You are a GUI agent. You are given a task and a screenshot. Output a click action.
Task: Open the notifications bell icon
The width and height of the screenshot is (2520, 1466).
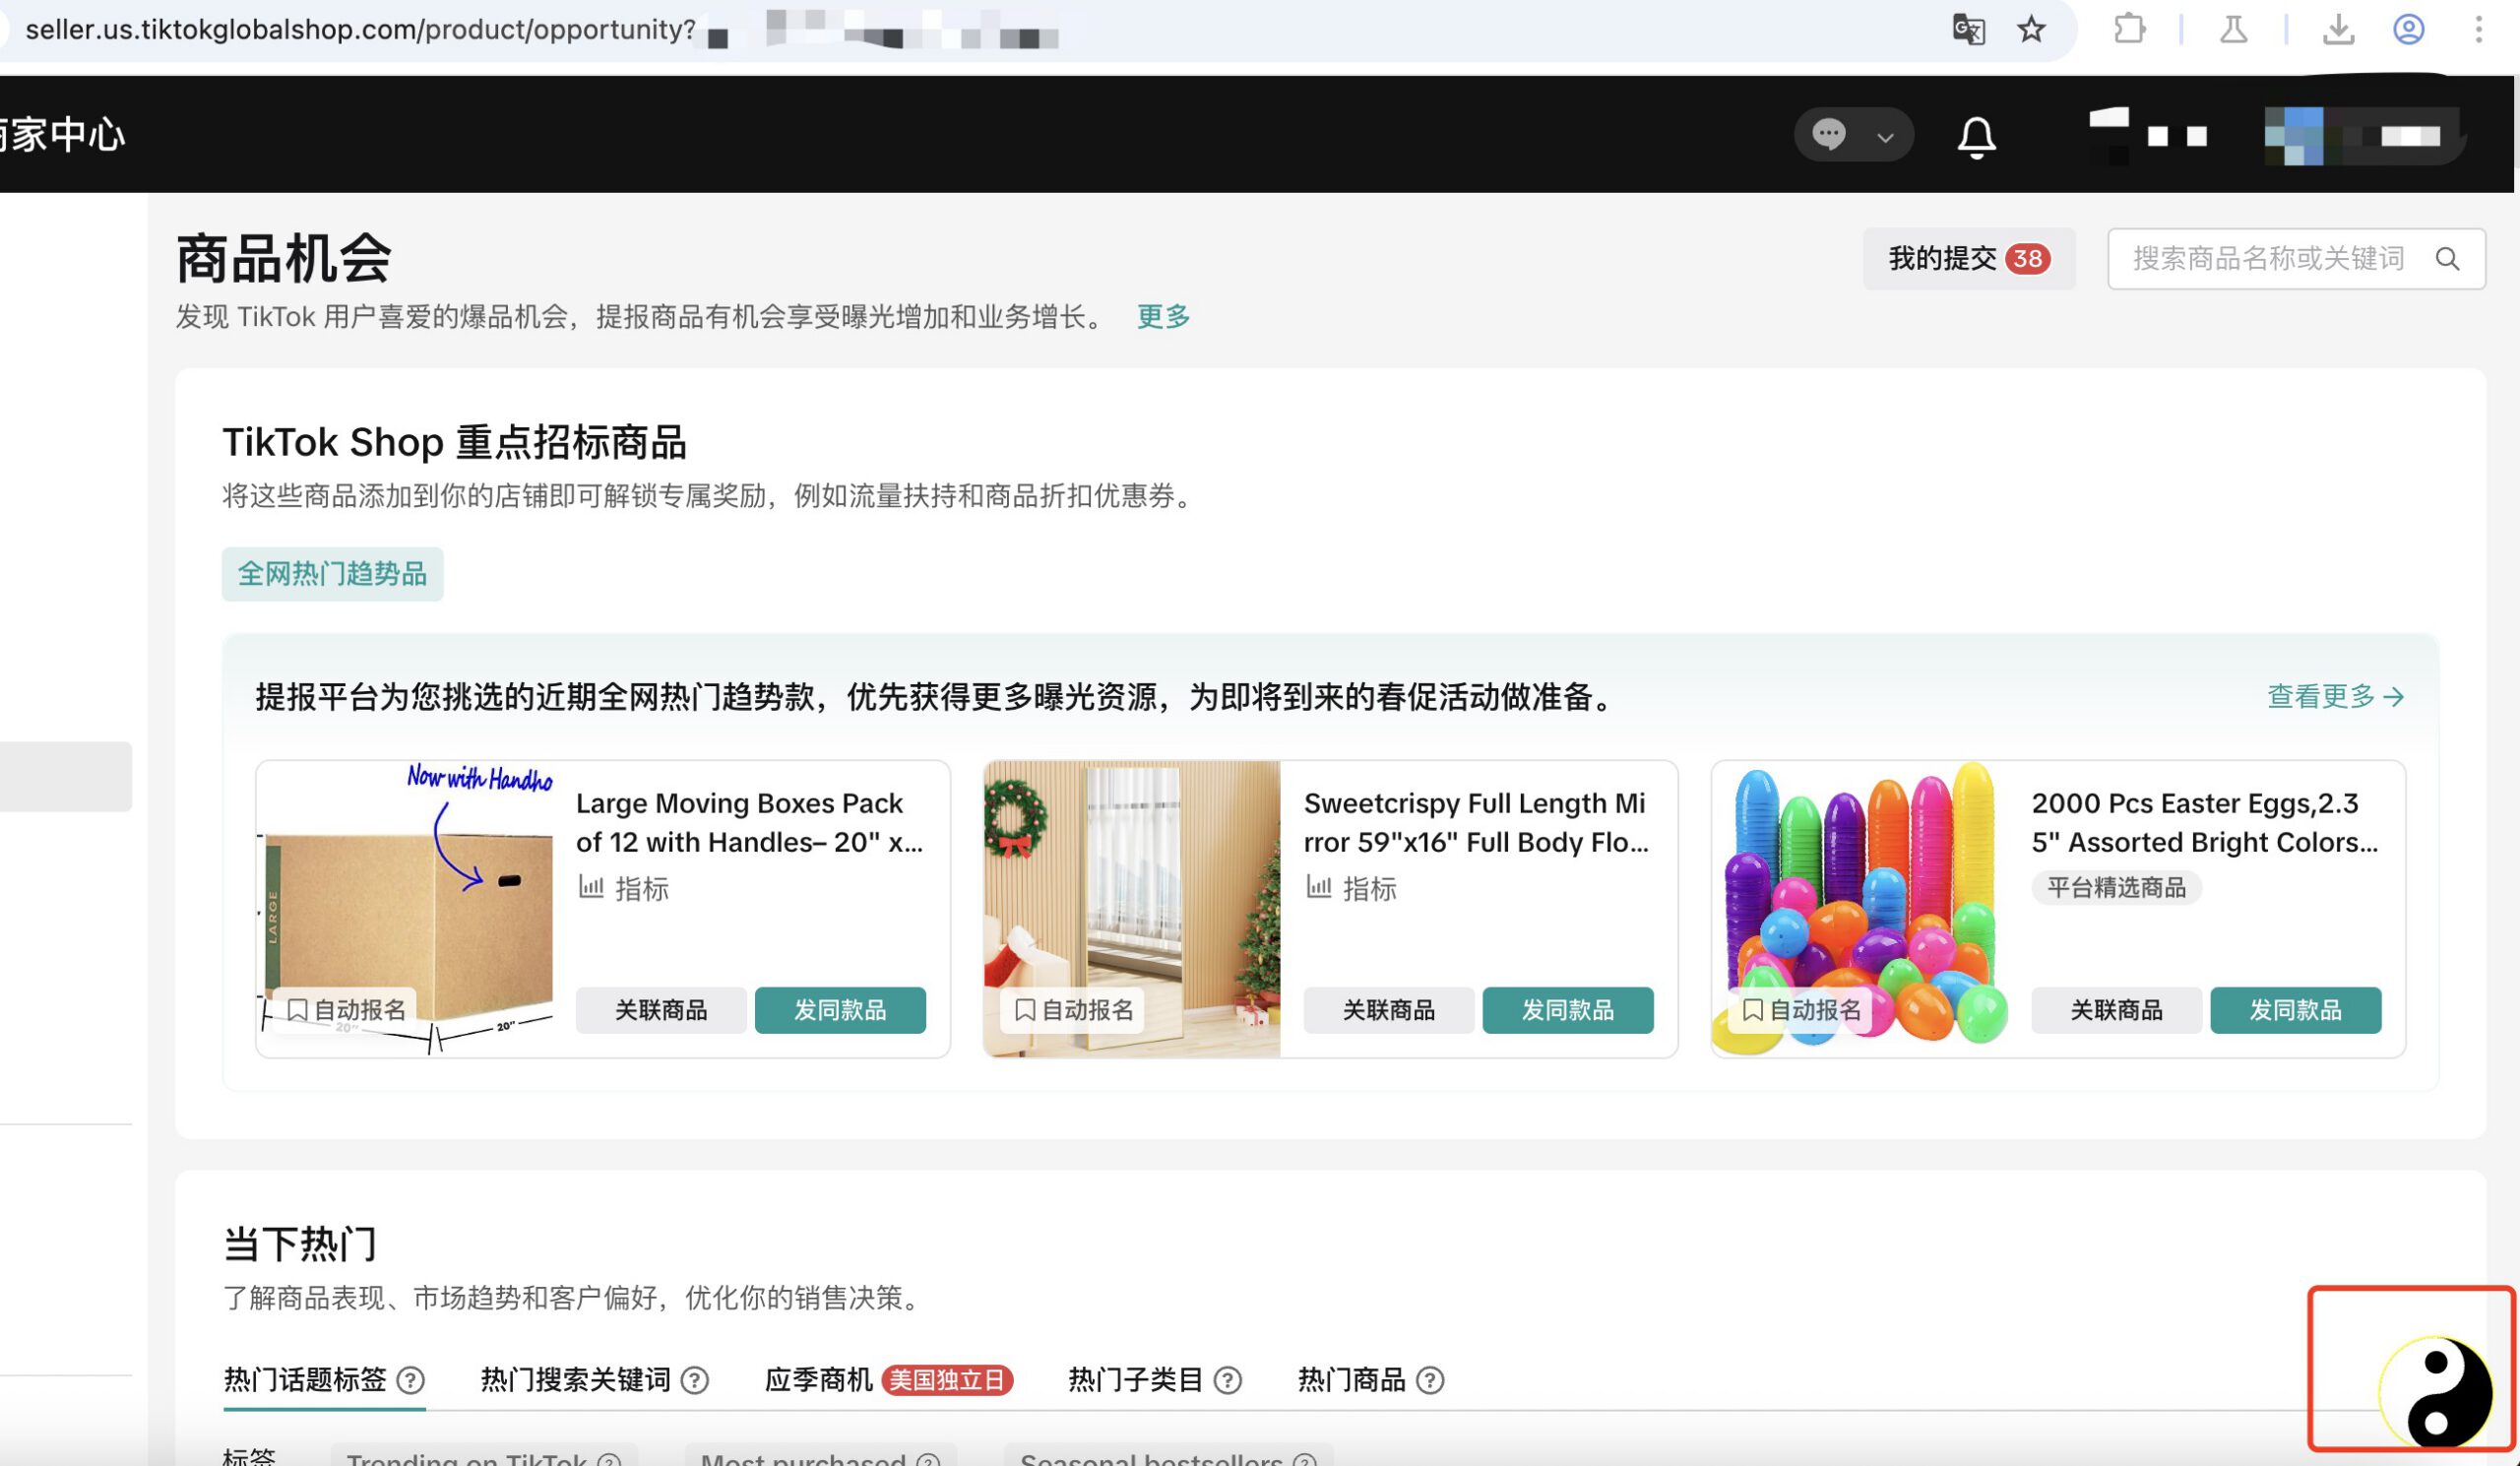[x=1976, y=137]
